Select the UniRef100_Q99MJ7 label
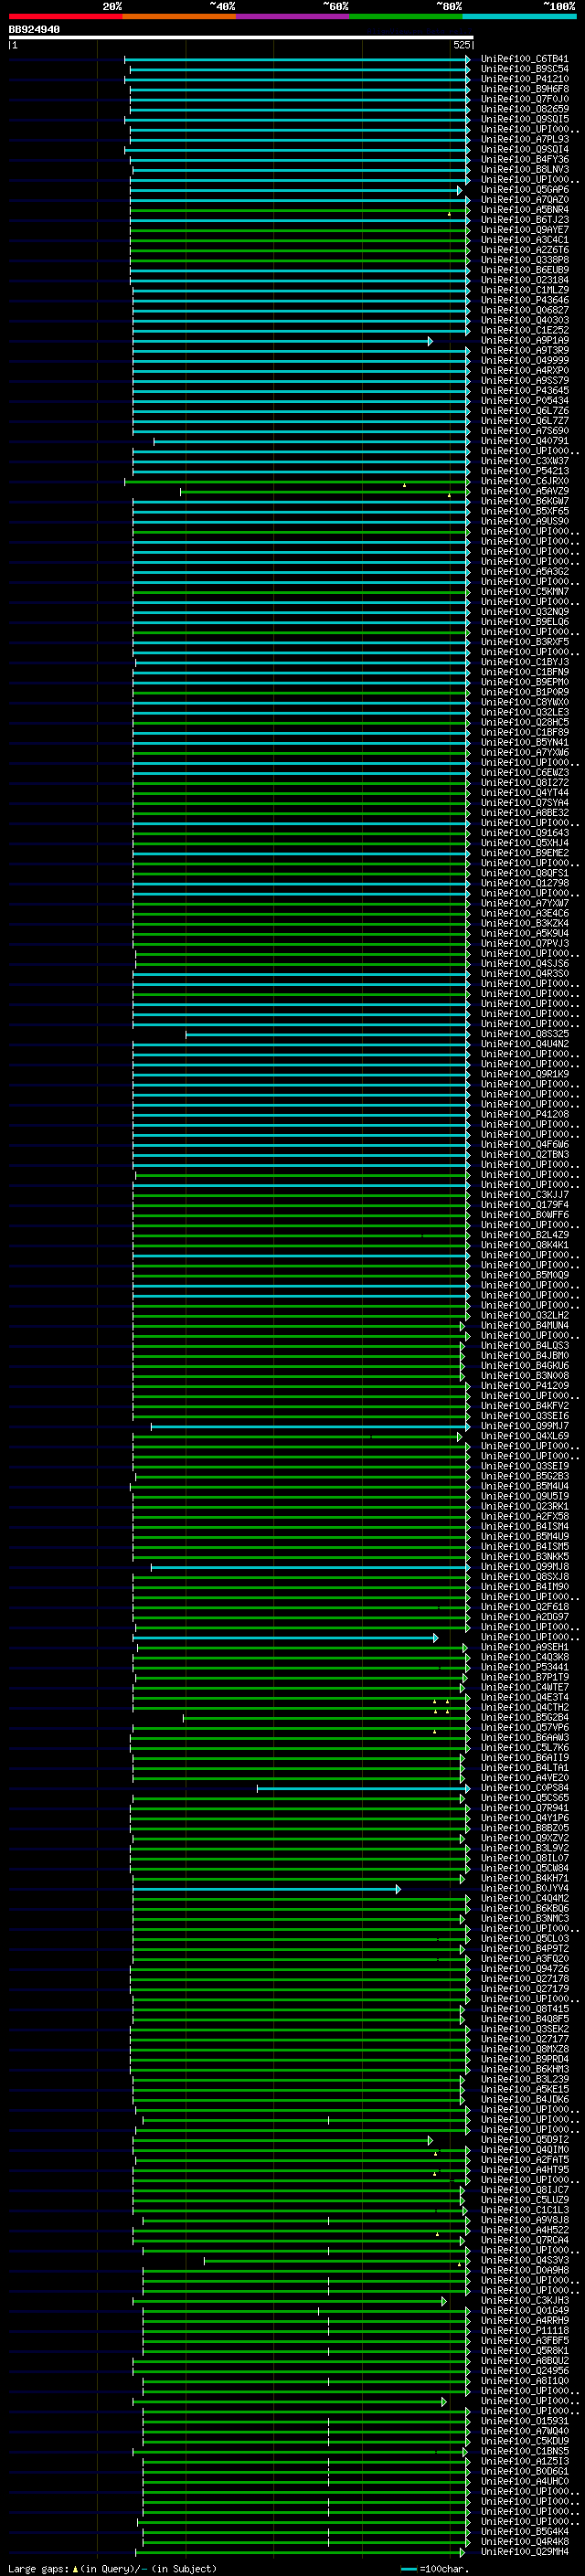 [x=525, y=1426]
